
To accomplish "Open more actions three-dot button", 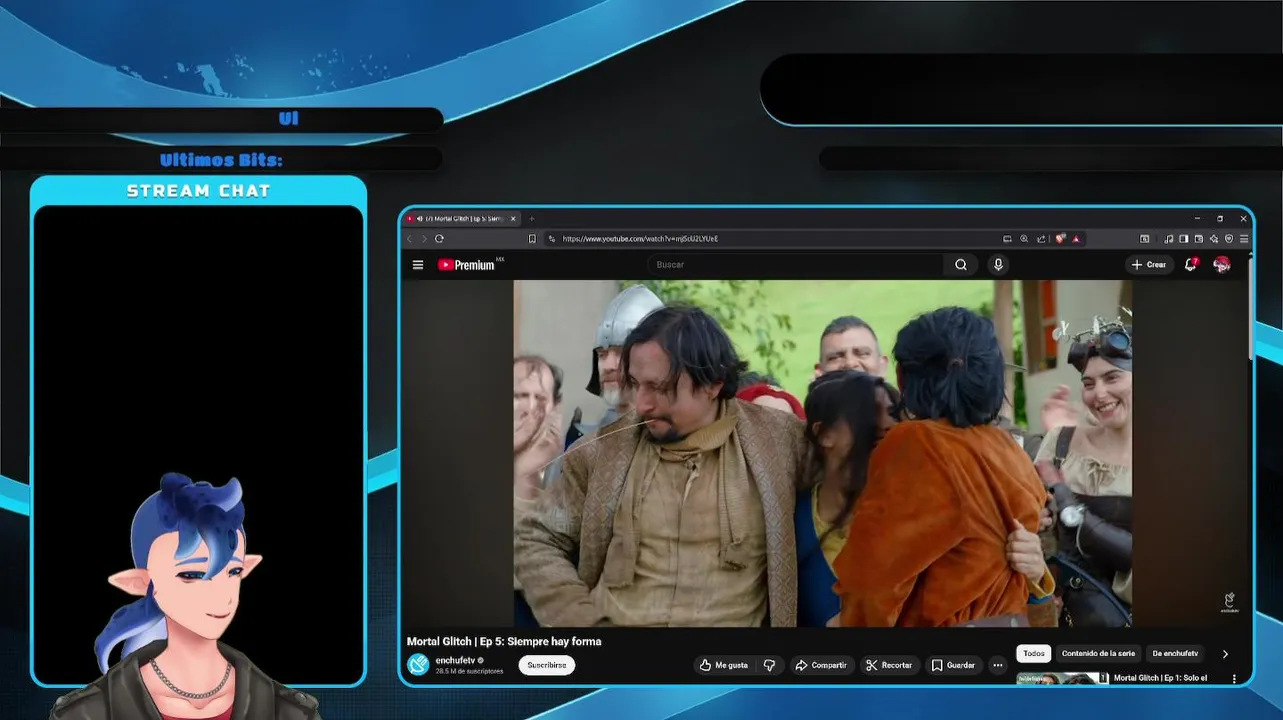I will coord(997,665).
